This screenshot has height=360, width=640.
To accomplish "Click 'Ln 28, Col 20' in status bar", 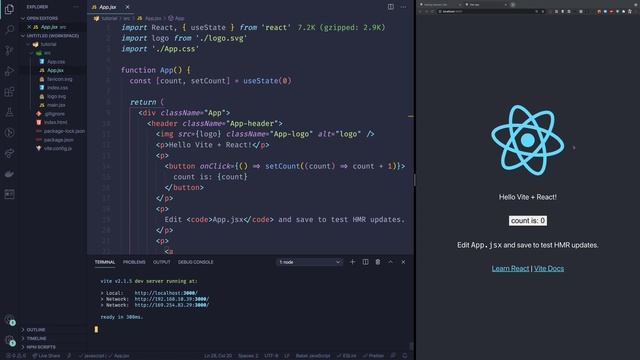I will [x=218, y=356].
